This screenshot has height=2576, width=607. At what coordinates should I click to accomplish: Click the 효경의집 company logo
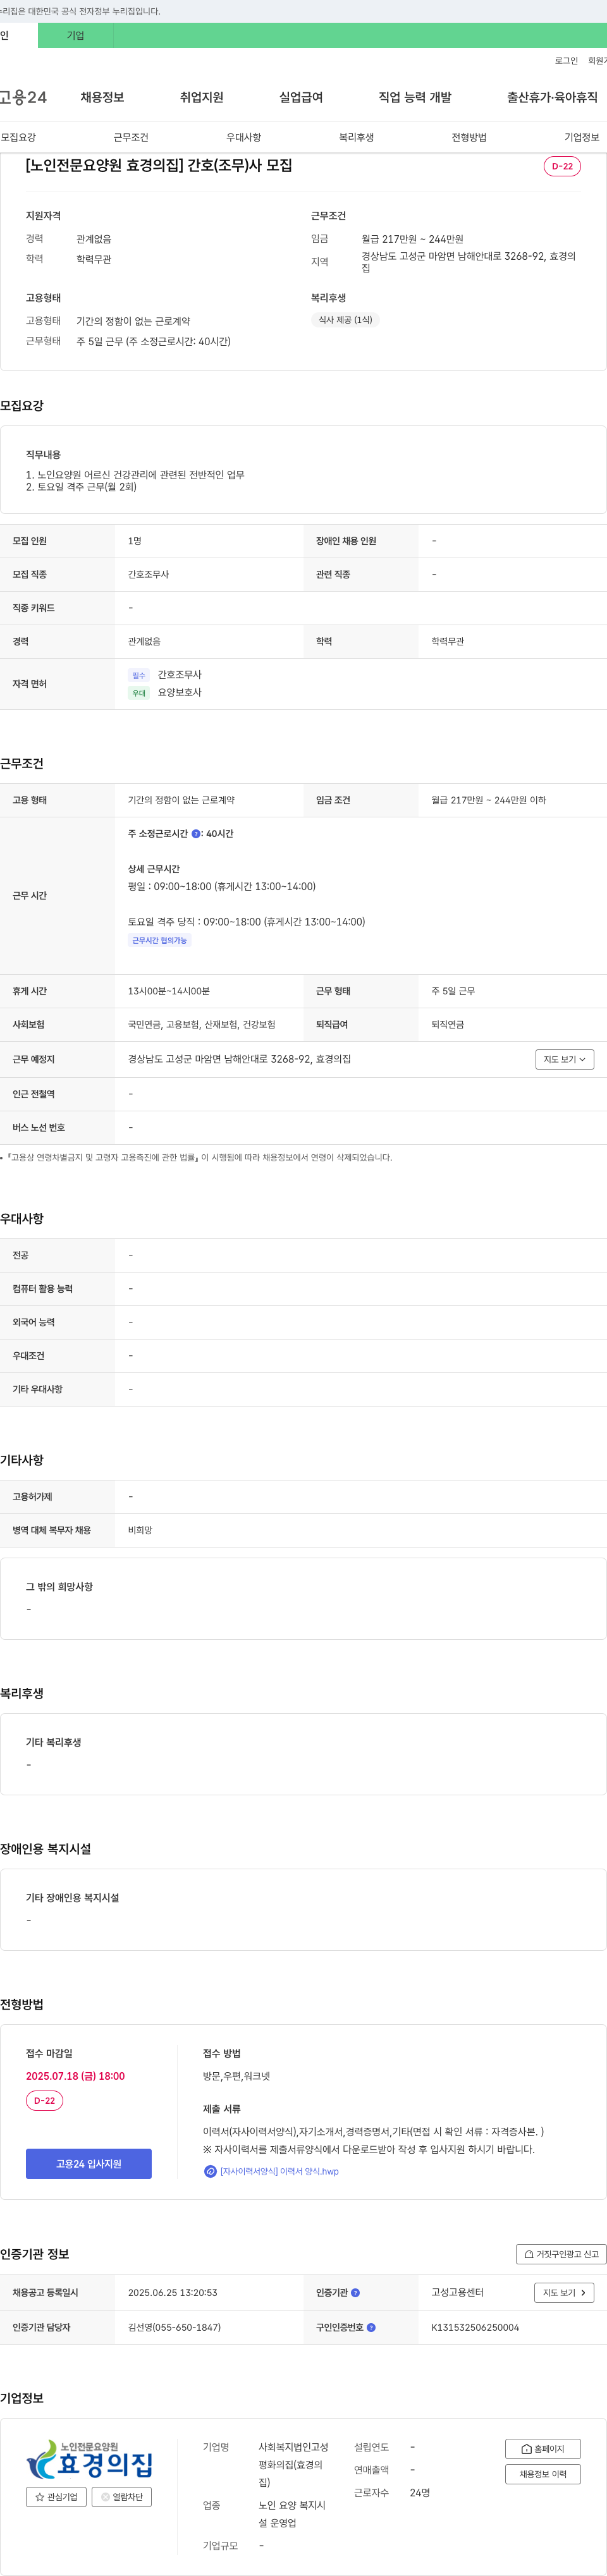(x=89, y=2459)
